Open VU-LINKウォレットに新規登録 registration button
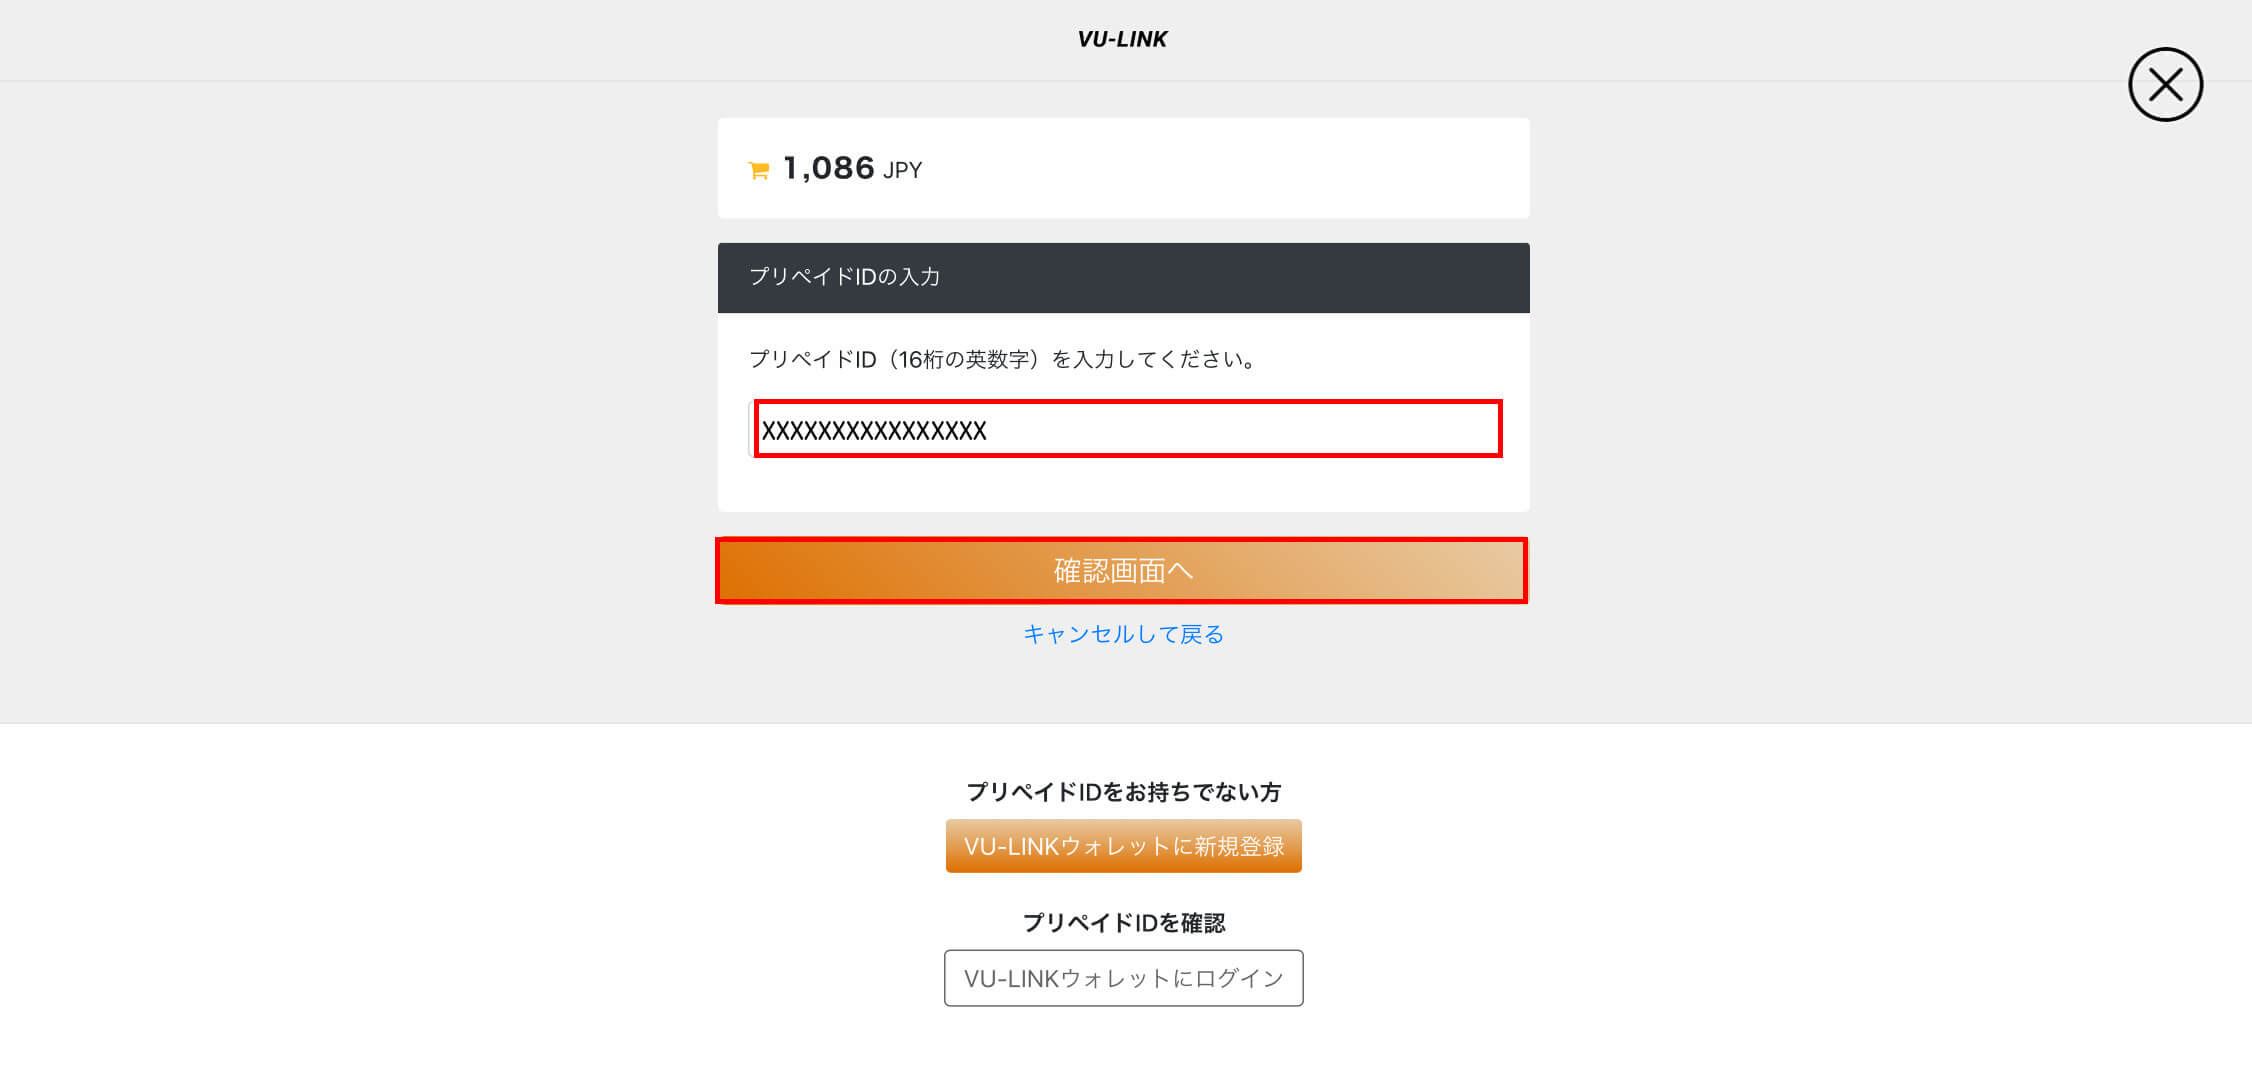Screen dimensions: 2252x1068 pos(1123,846)
